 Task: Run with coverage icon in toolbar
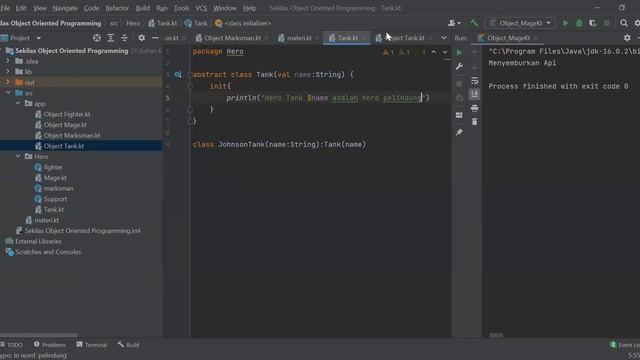point(593,23)
